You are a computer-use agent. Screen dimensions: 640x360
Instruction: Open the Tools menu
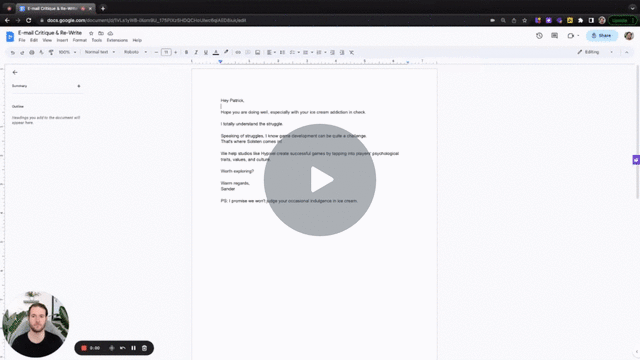tap(97, 40)
